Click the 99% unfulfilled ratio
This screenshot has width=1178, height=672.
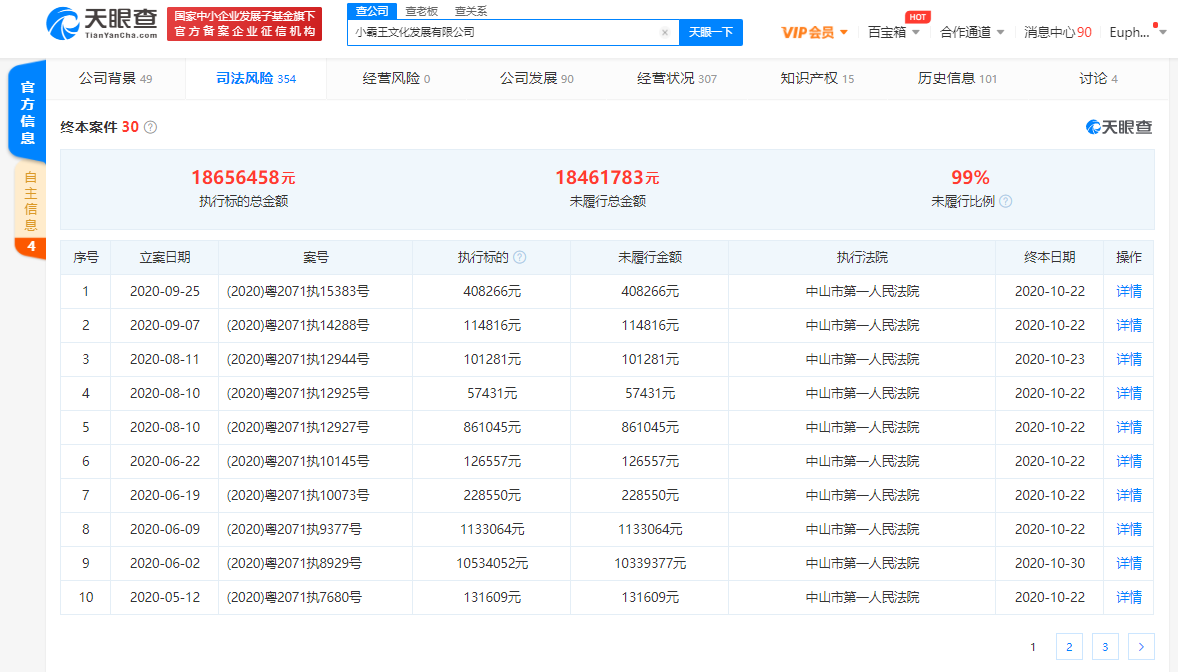point(970,177)
